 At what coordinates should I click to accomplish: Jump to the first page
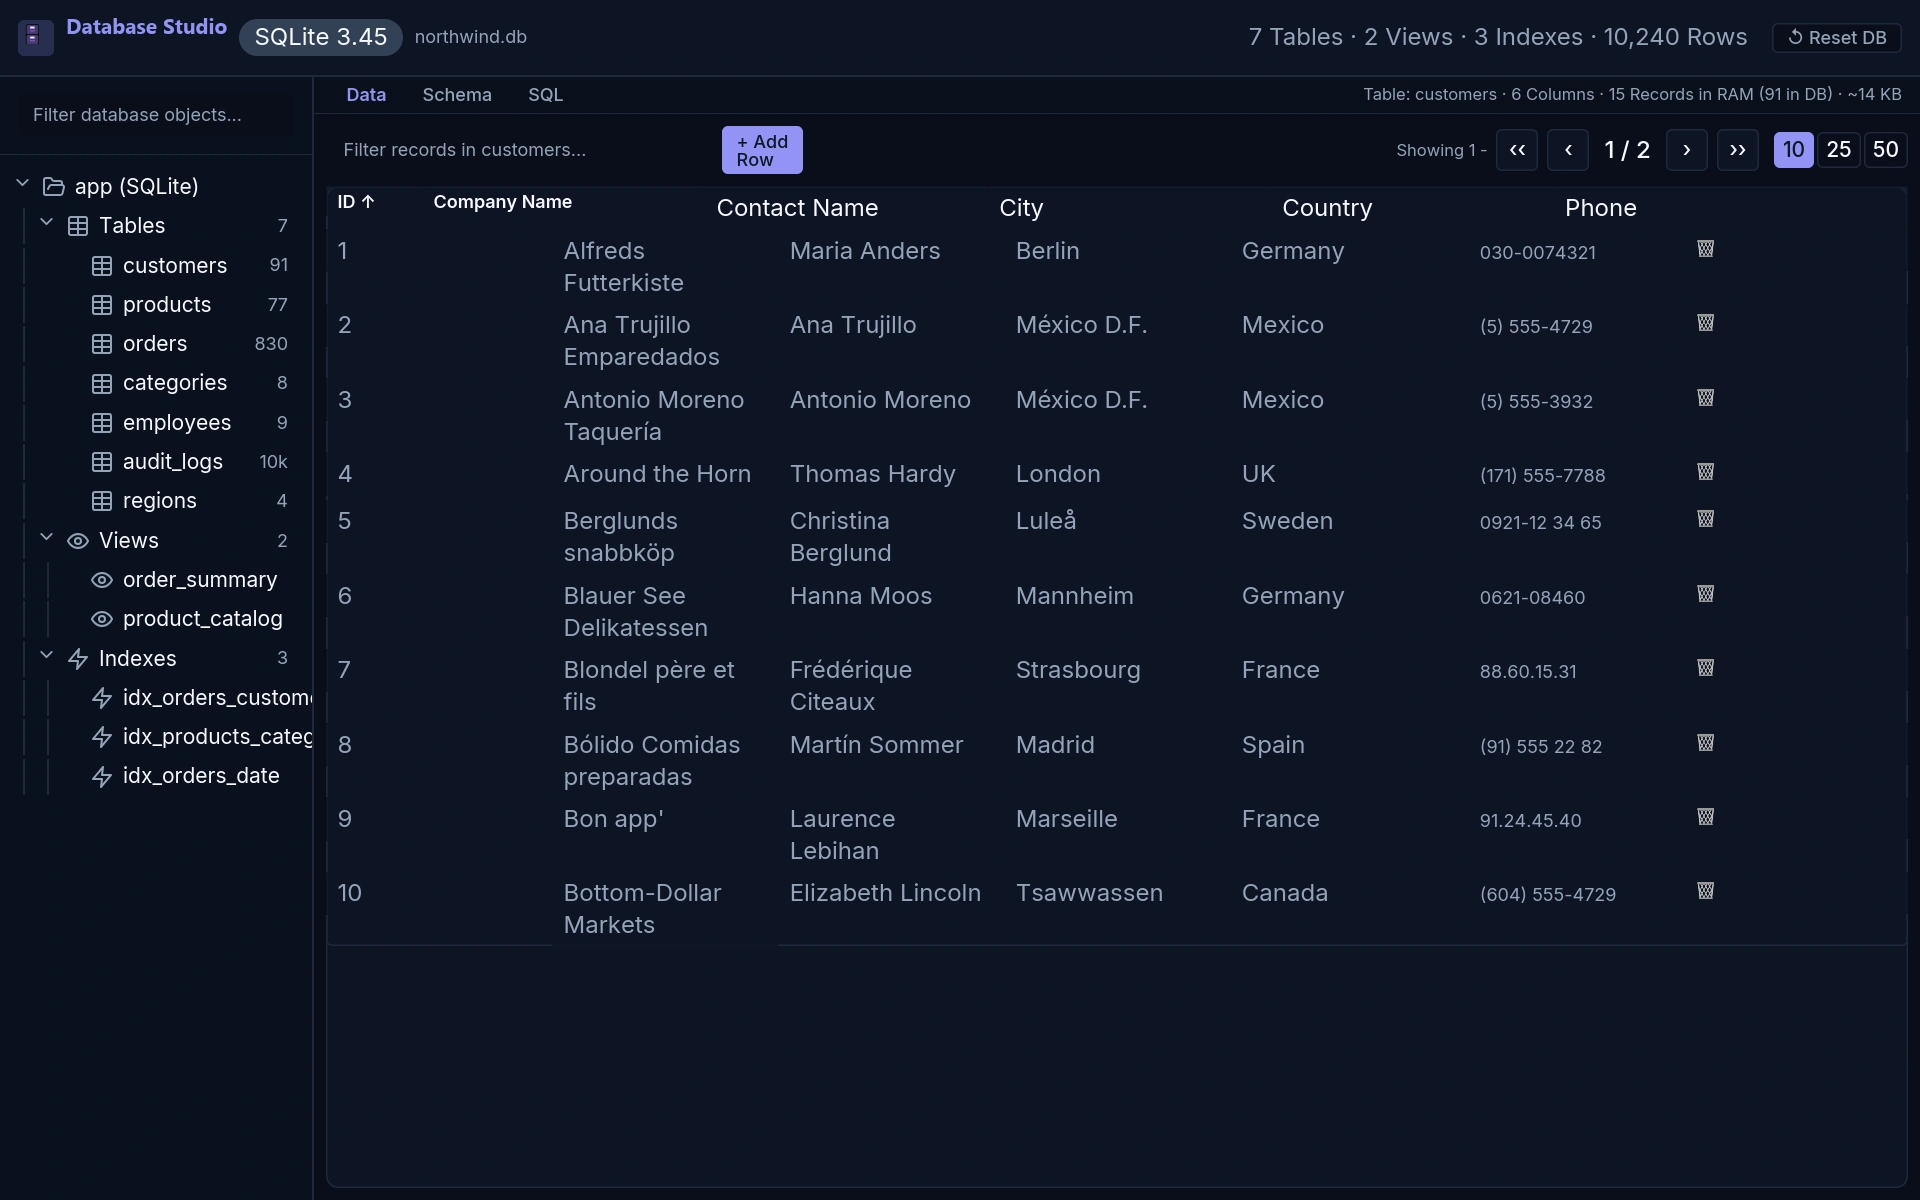click(x=1517, y=150)
